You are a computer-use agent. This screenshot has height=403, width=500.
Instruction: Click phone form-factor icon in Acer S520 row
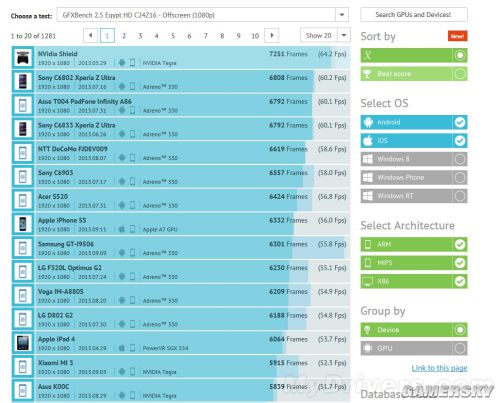[132, 205]
